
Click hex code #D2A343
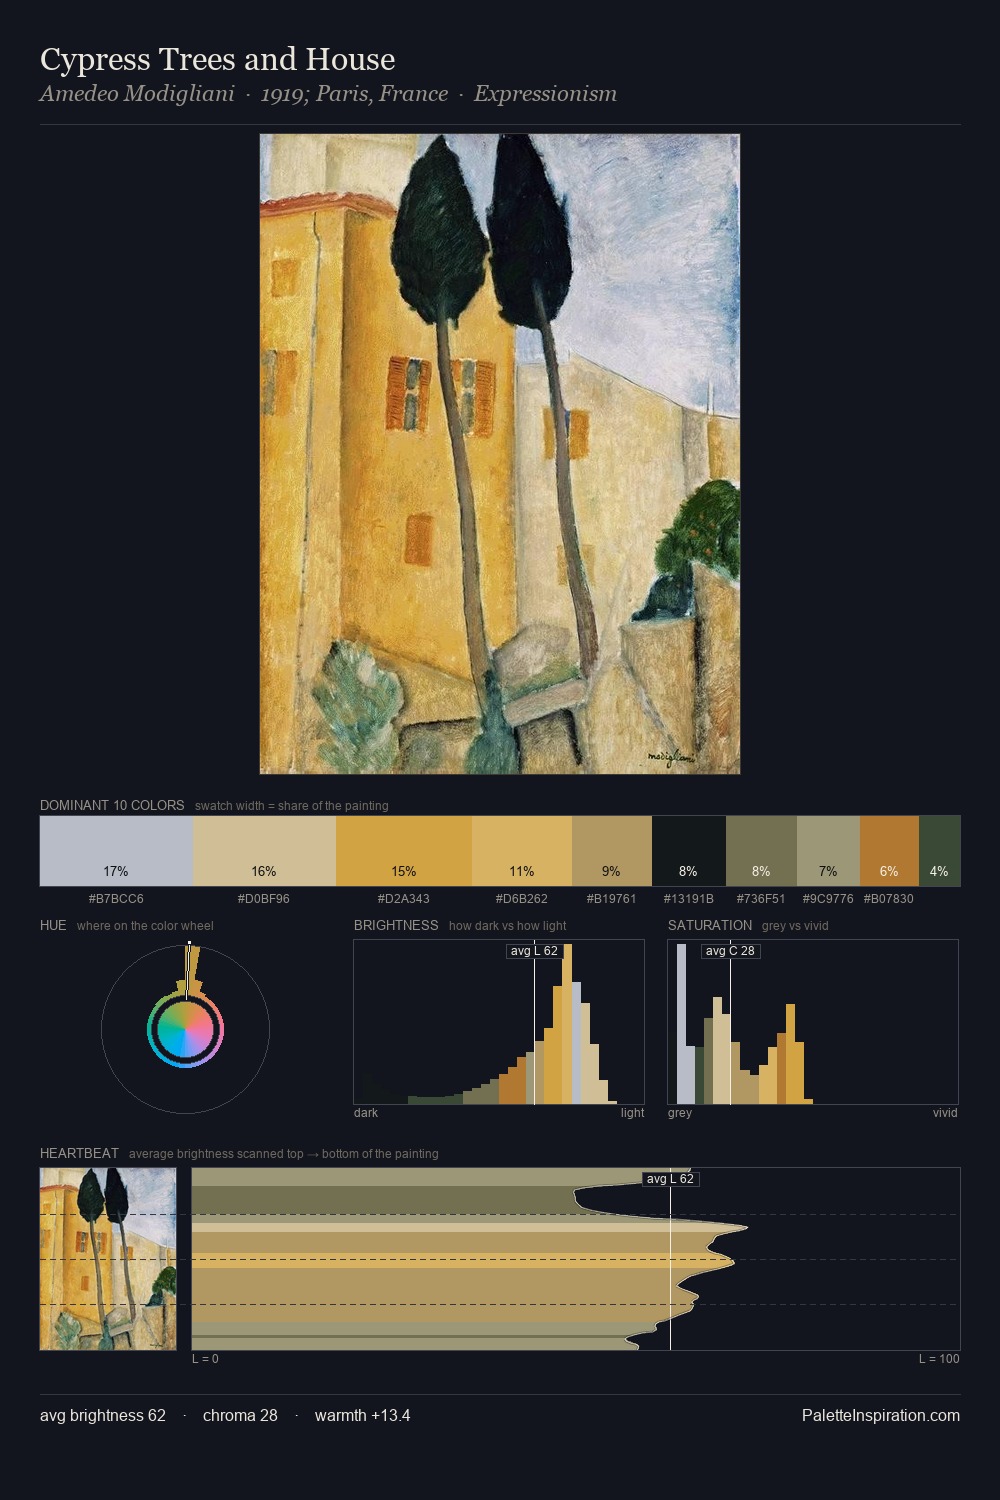coord(404,899)
